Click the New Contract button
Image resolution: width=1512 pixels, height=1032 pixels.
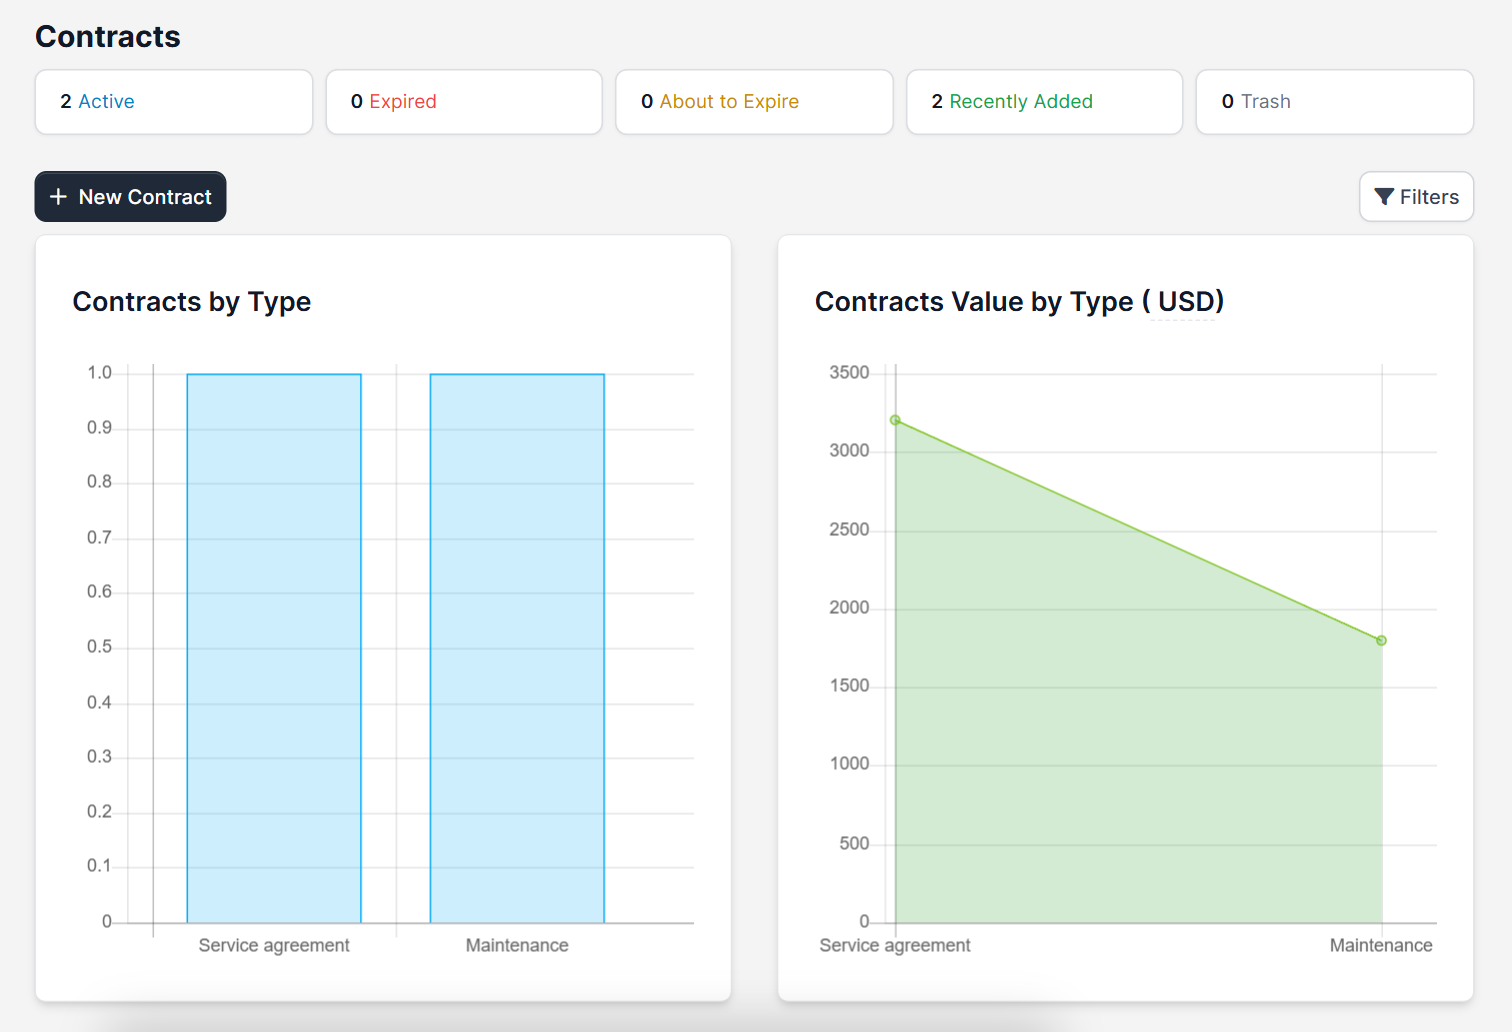pyautogui.click(x=131, y=197)
